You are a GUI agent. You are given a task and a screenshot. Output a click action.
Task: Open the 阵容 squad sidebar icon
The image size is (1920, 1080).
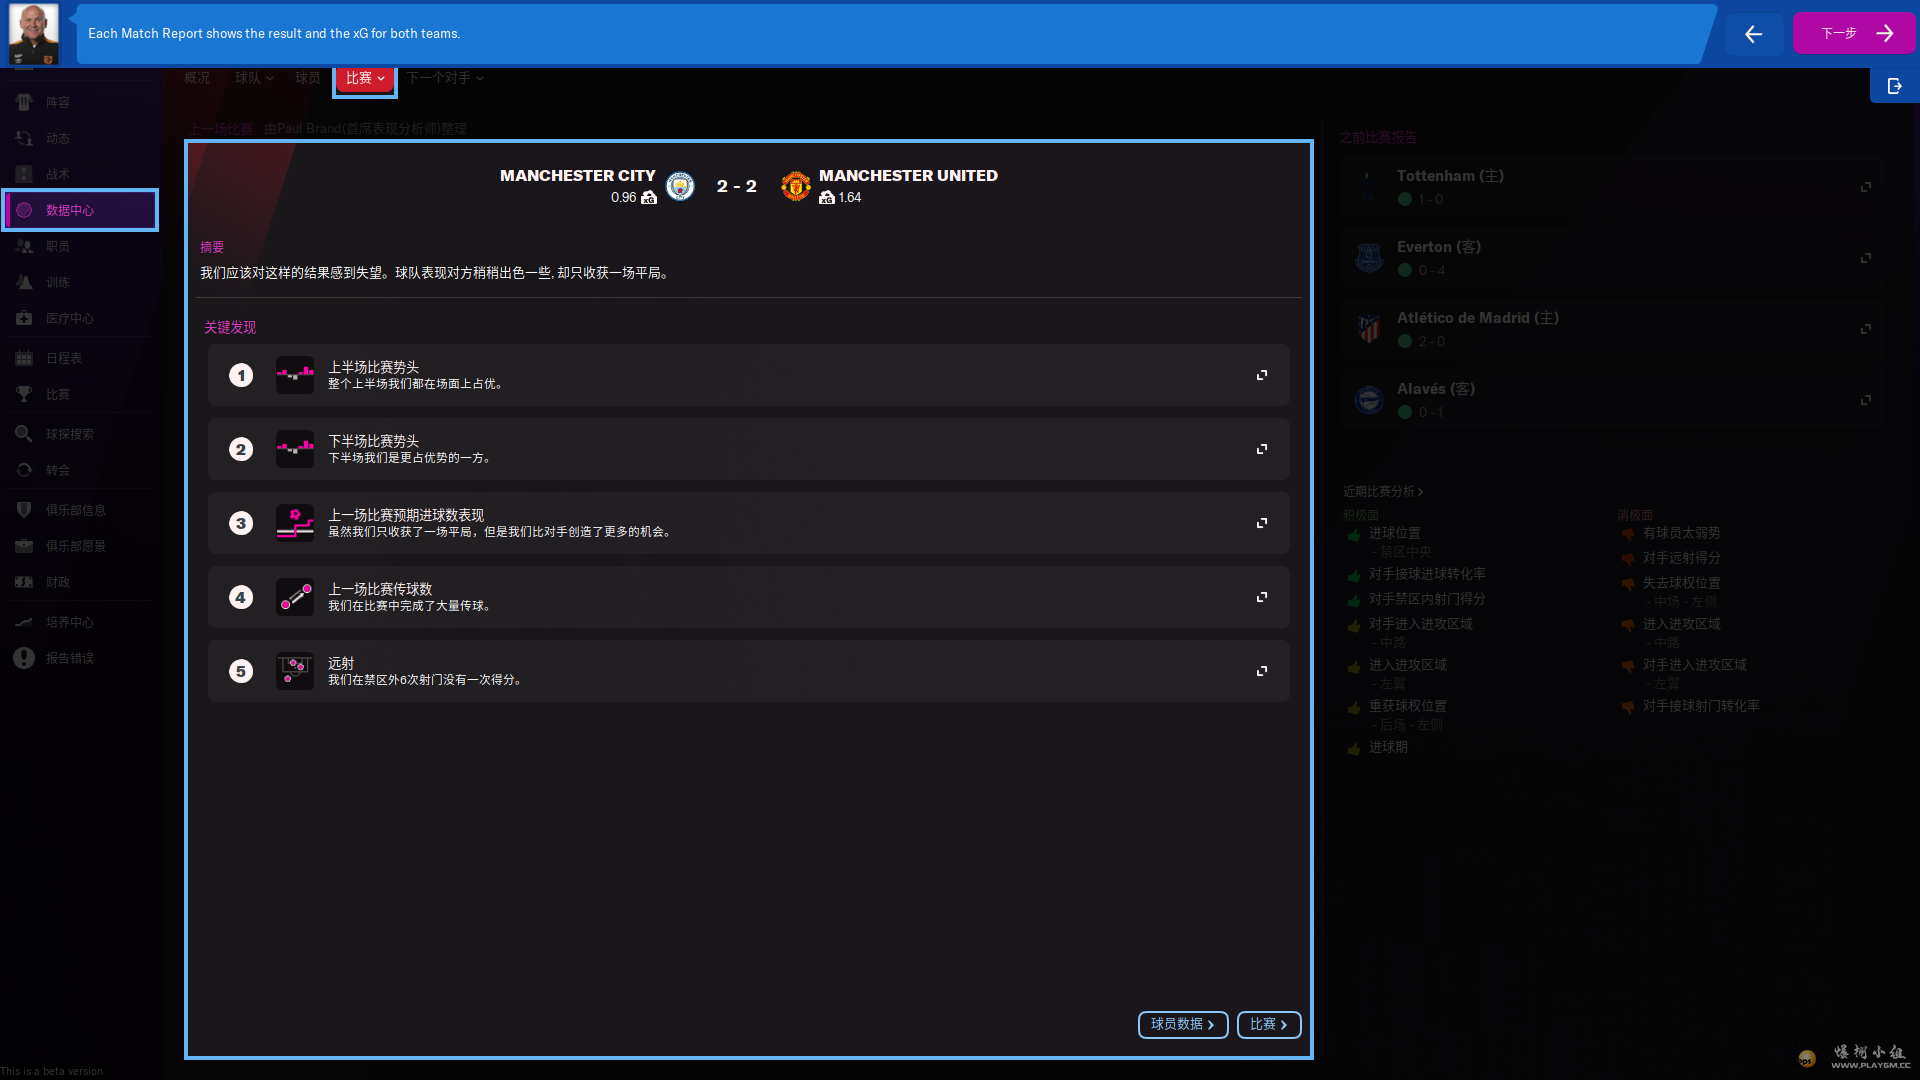pyautogui.click(x=24, y=102)
